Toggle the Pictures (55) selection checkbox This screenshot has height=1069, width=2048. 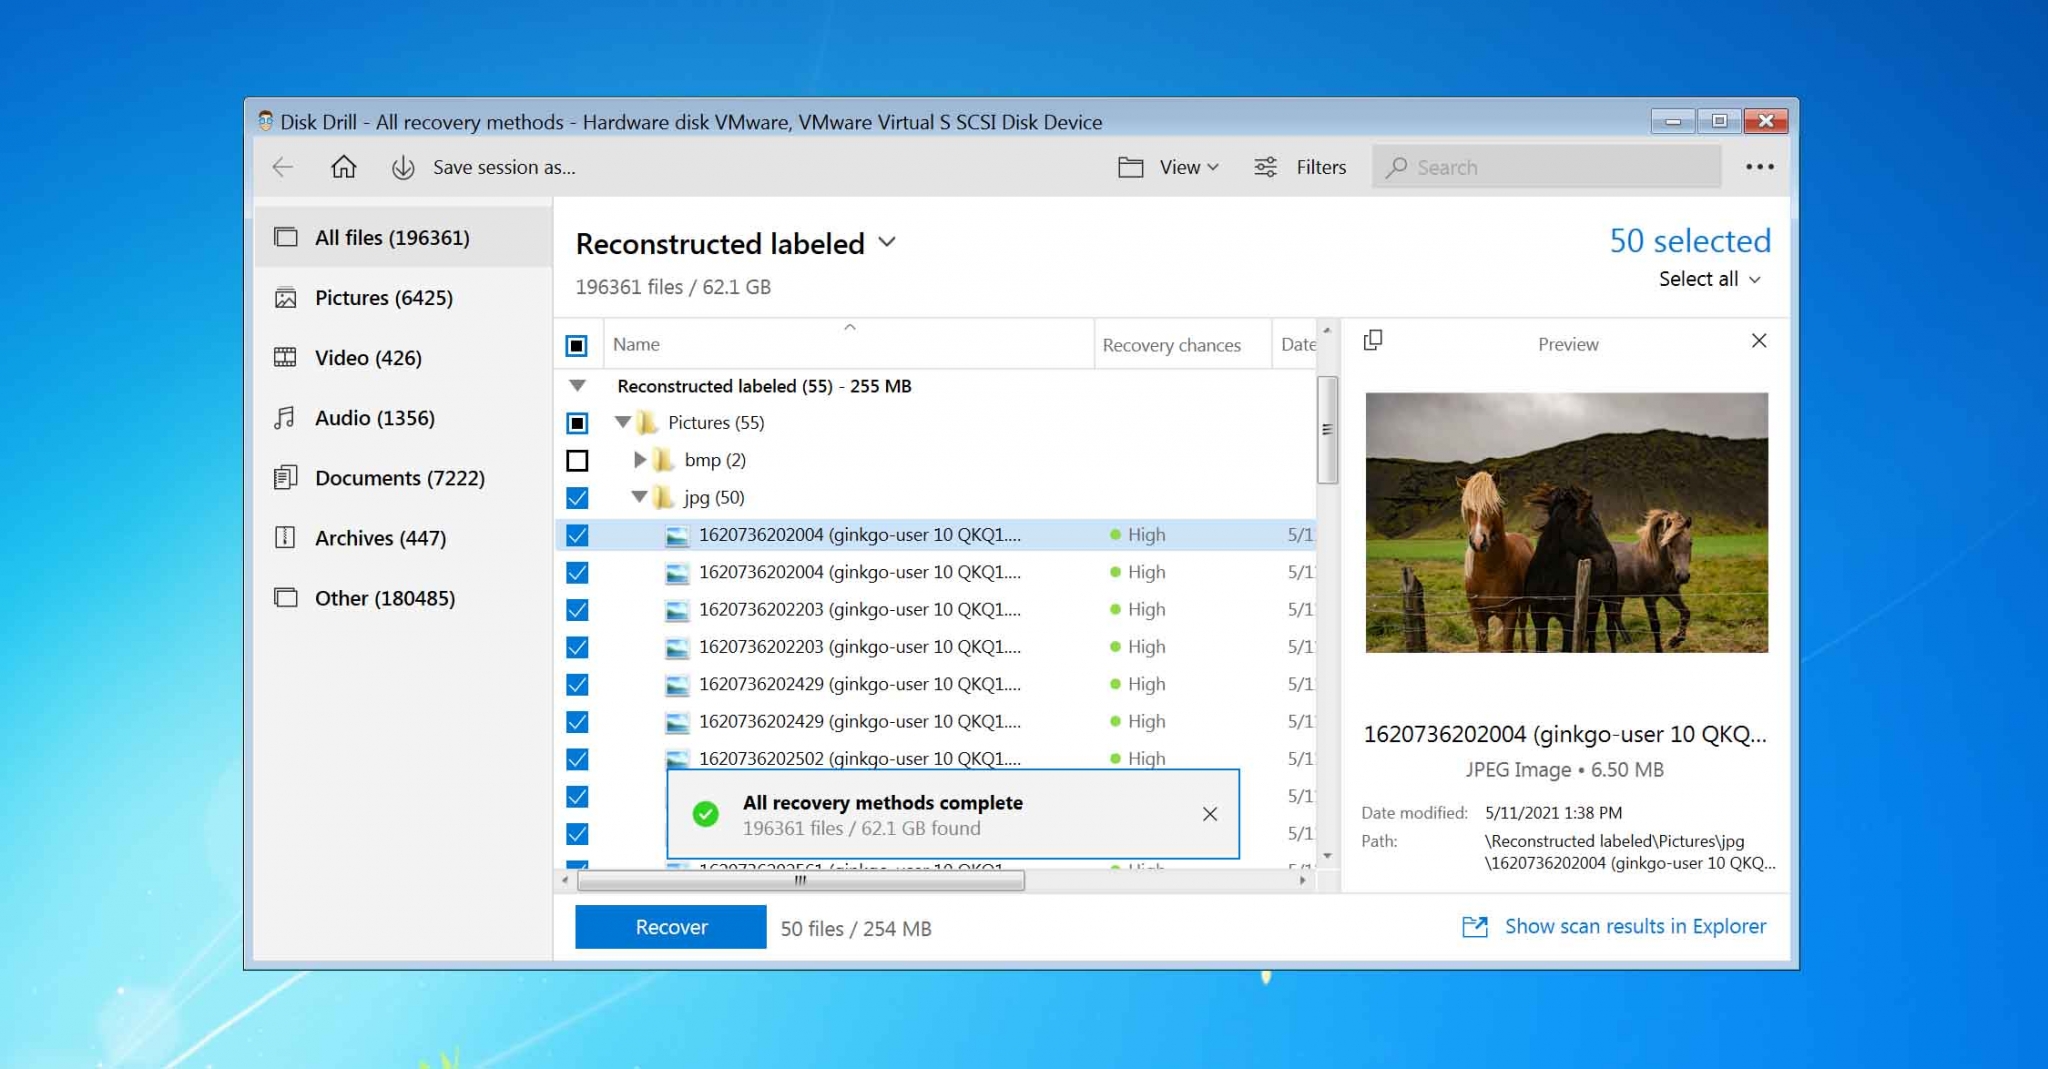pos(578,422)
